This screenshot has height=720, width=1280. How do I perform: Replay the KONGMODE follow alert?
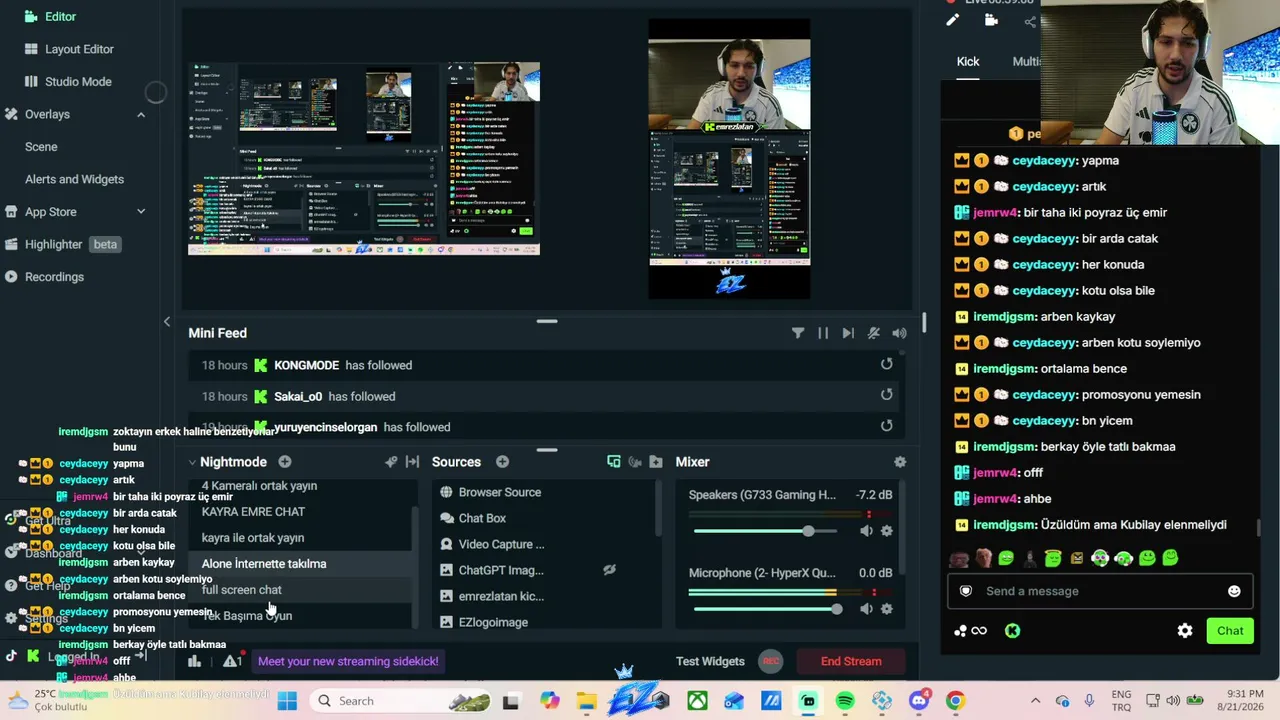(x=886, y=365)
